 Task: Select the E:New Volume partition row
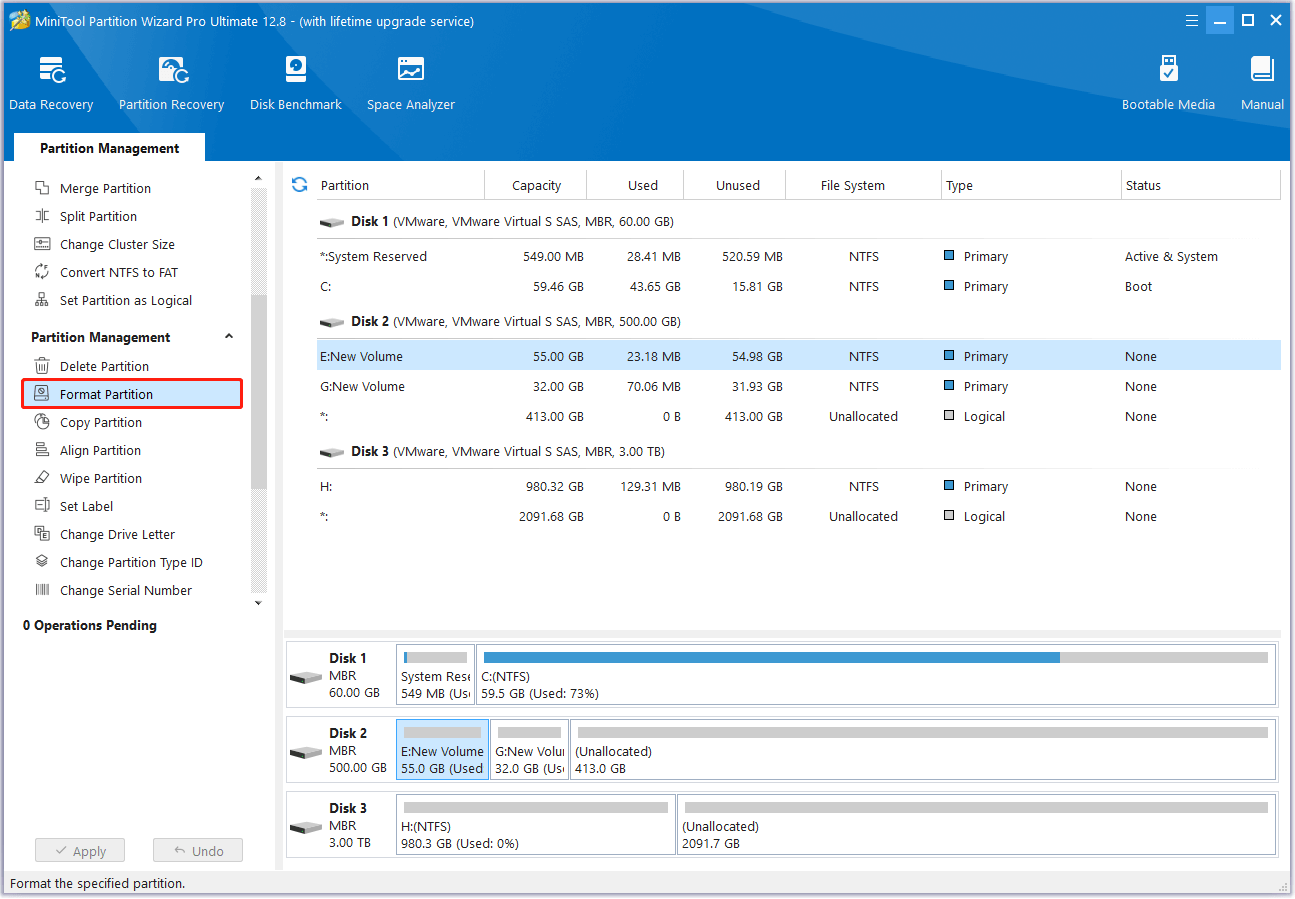(798, 356)
